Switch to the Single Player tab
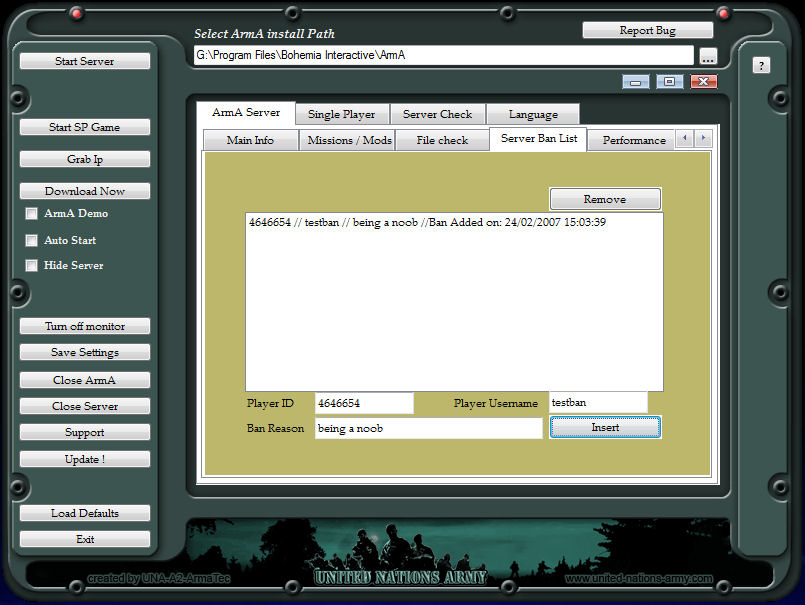 tap(341, 114)
